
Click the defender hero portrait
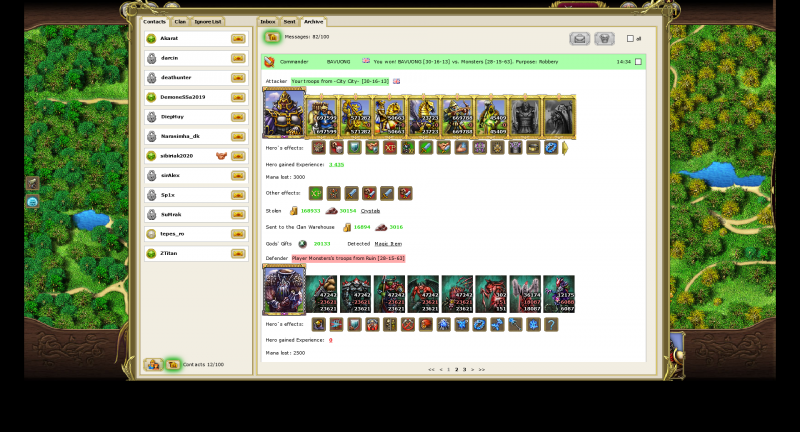(283, 291)
